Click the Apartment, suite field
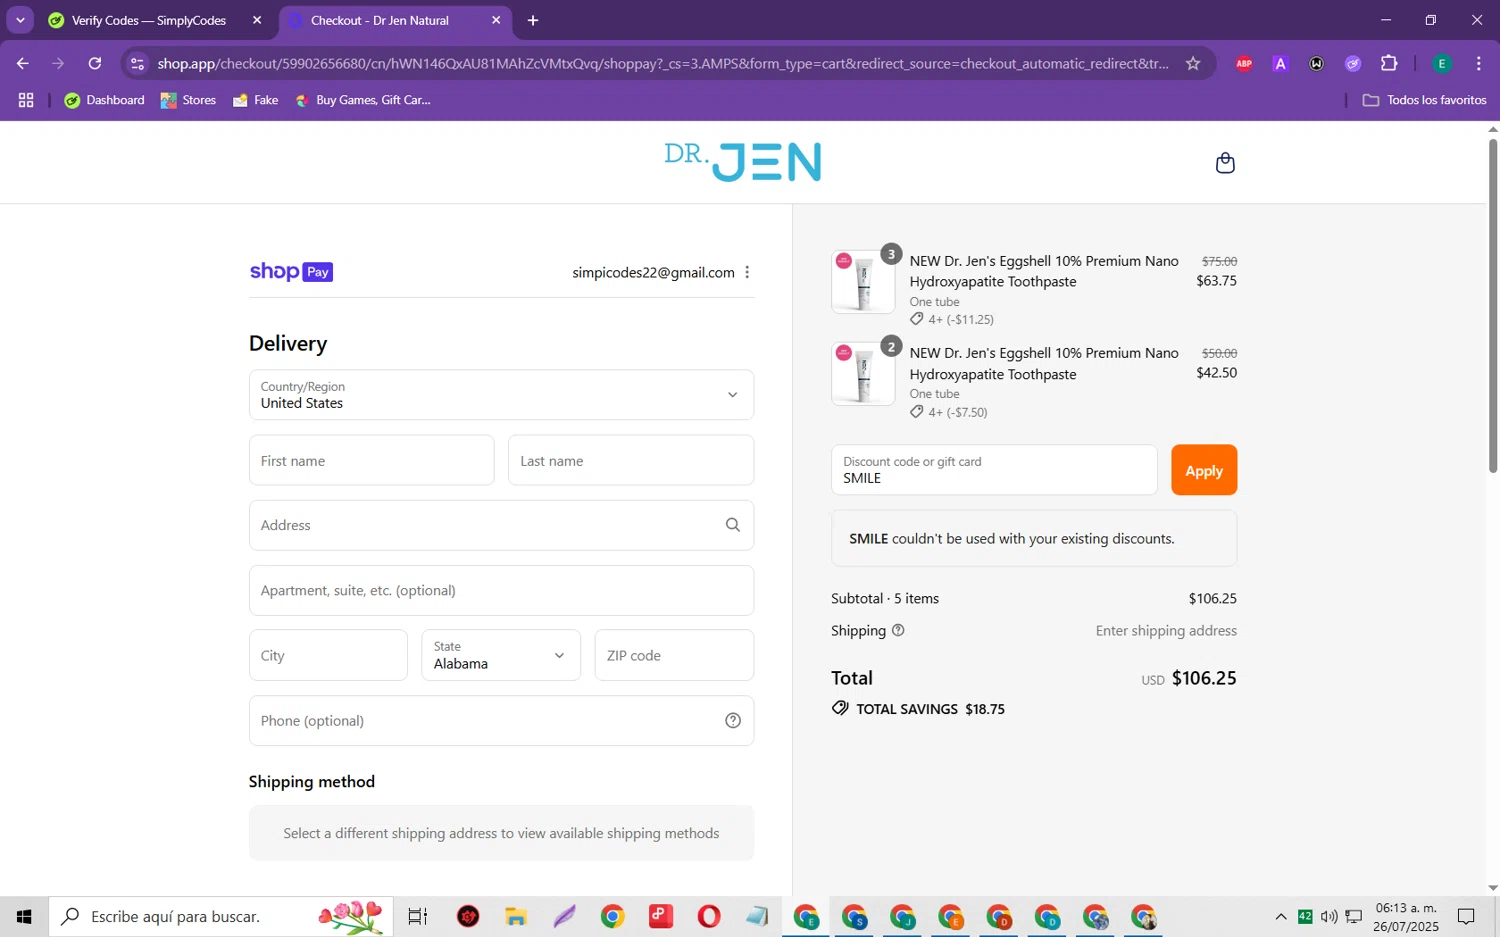The image size is (1500, 937). coord(501,590)
